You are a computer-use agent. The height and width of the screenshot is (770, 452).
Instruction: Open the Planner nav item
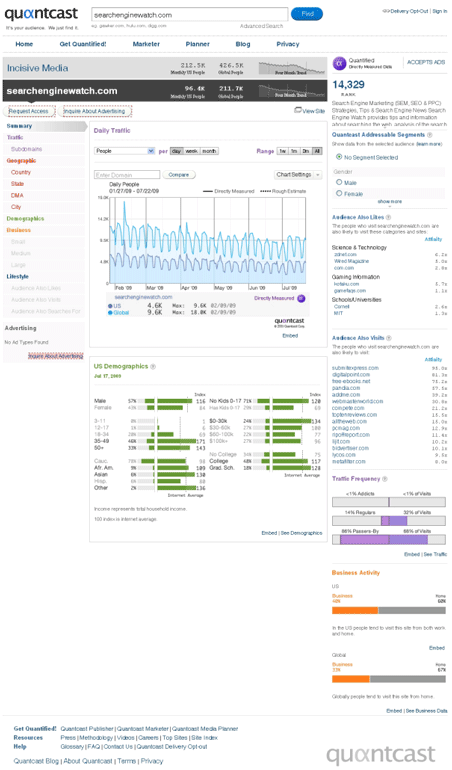[x=198, y=44]
